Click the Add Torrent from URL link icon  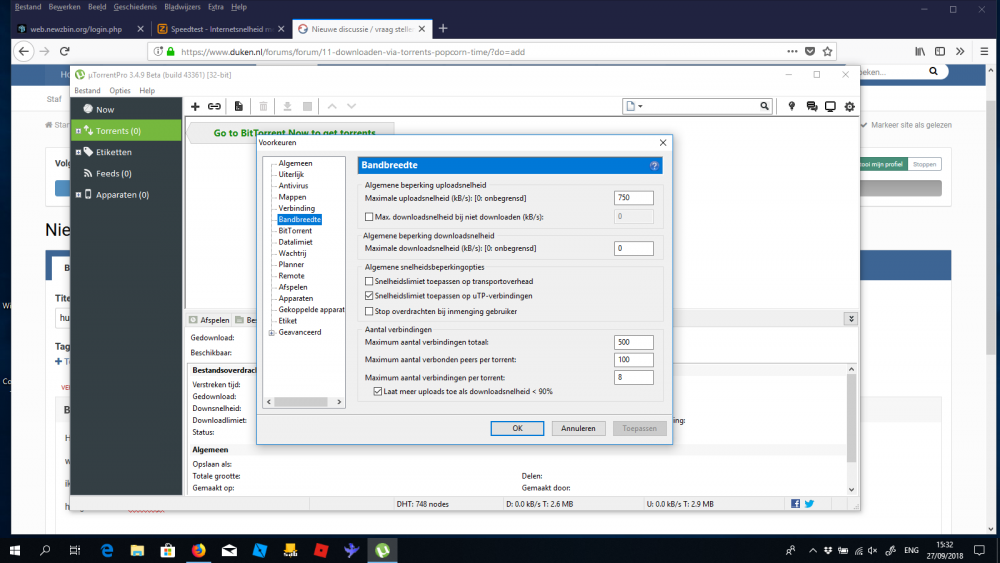(214, 106)
